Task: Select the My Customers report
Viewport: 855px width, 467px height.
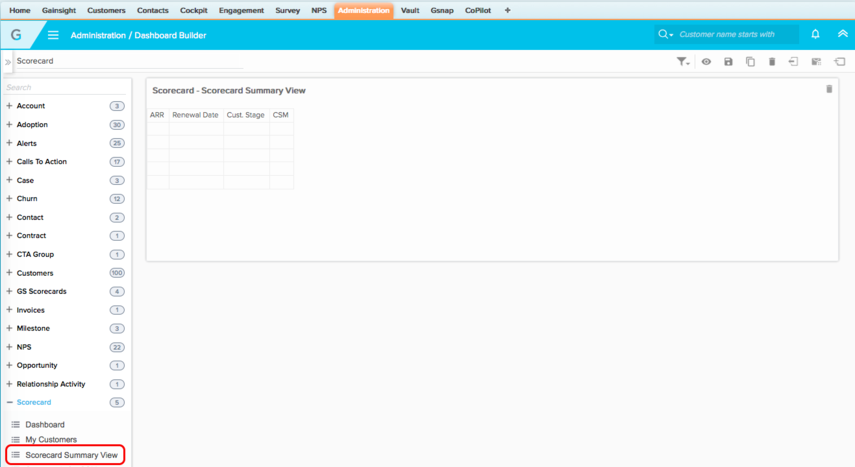Action: pos(51,440)
